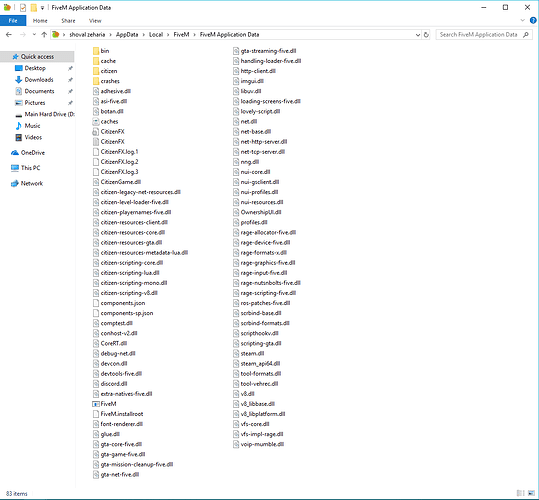Image resolution: width=539 pixels, height=500 pixels.
Task: Select imgui.dll in the file list
Action: pyautogui.click(x=248, y=81)
